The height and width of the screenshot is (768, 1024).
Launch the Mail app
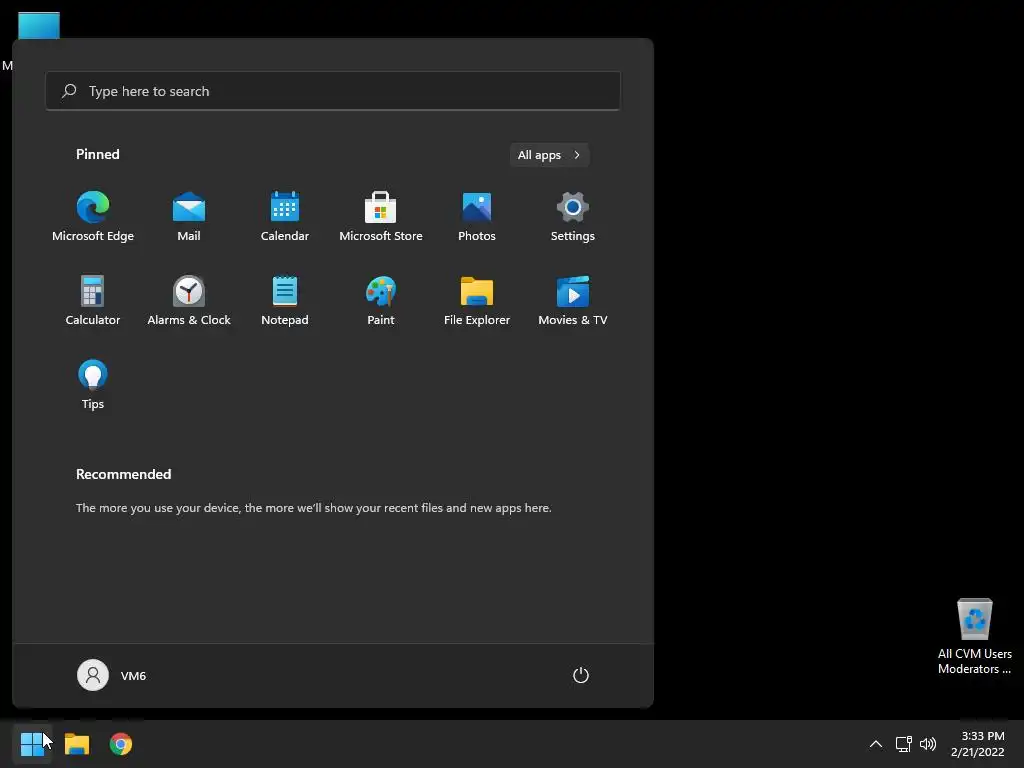click(x=189, y=217)
